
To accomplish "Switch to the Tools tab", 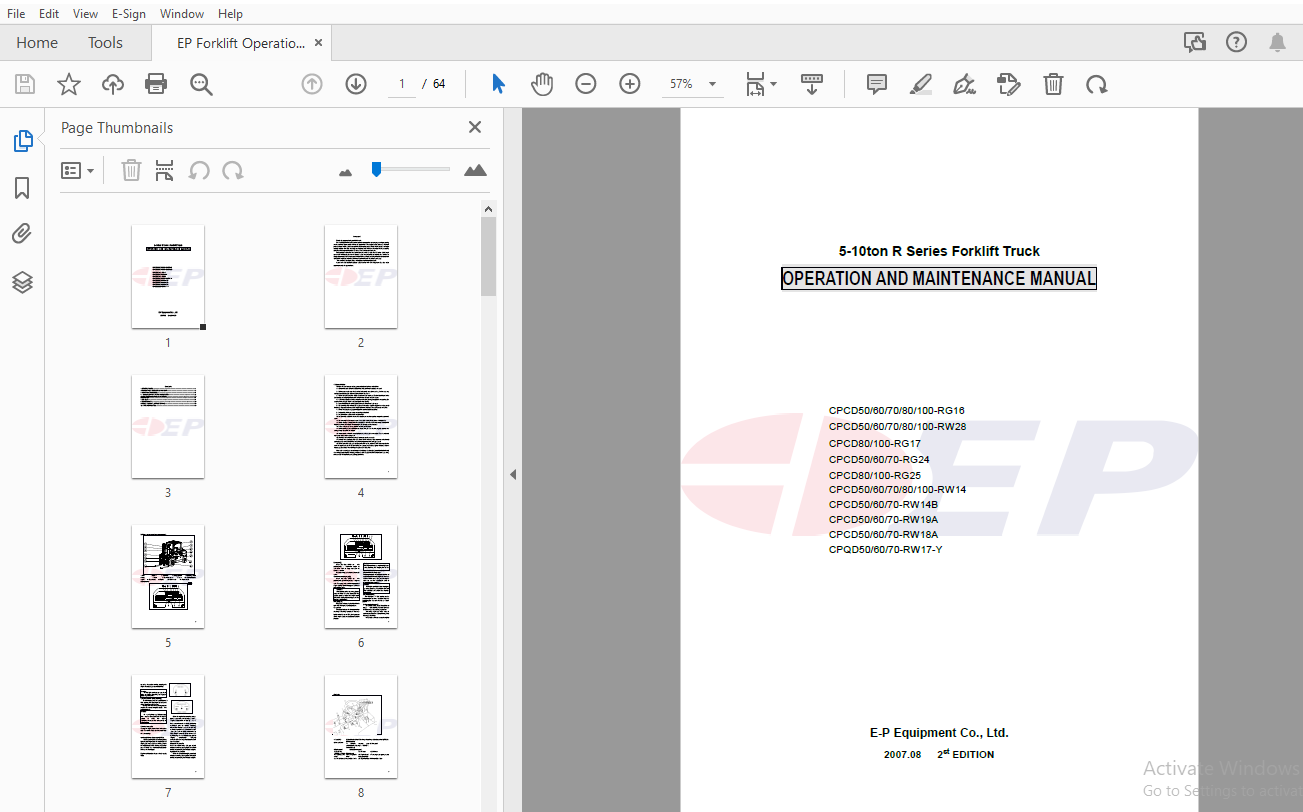I will [x=105, y=42].
